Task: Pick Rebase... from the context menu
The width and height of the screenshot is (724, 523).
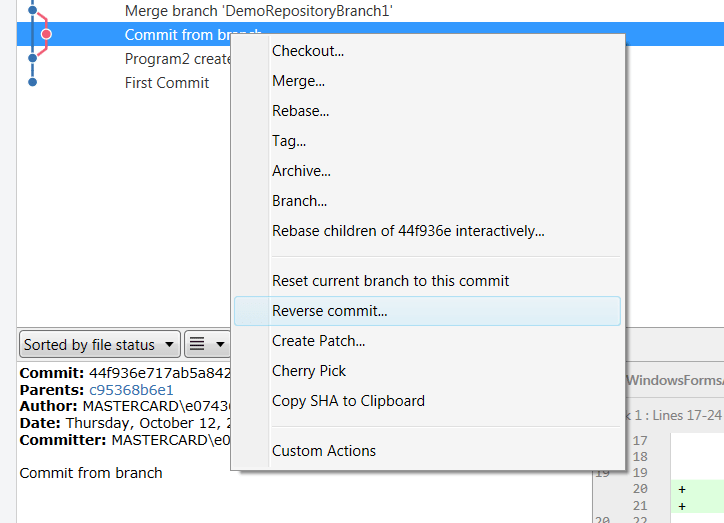Action: (x=300, y=111)
